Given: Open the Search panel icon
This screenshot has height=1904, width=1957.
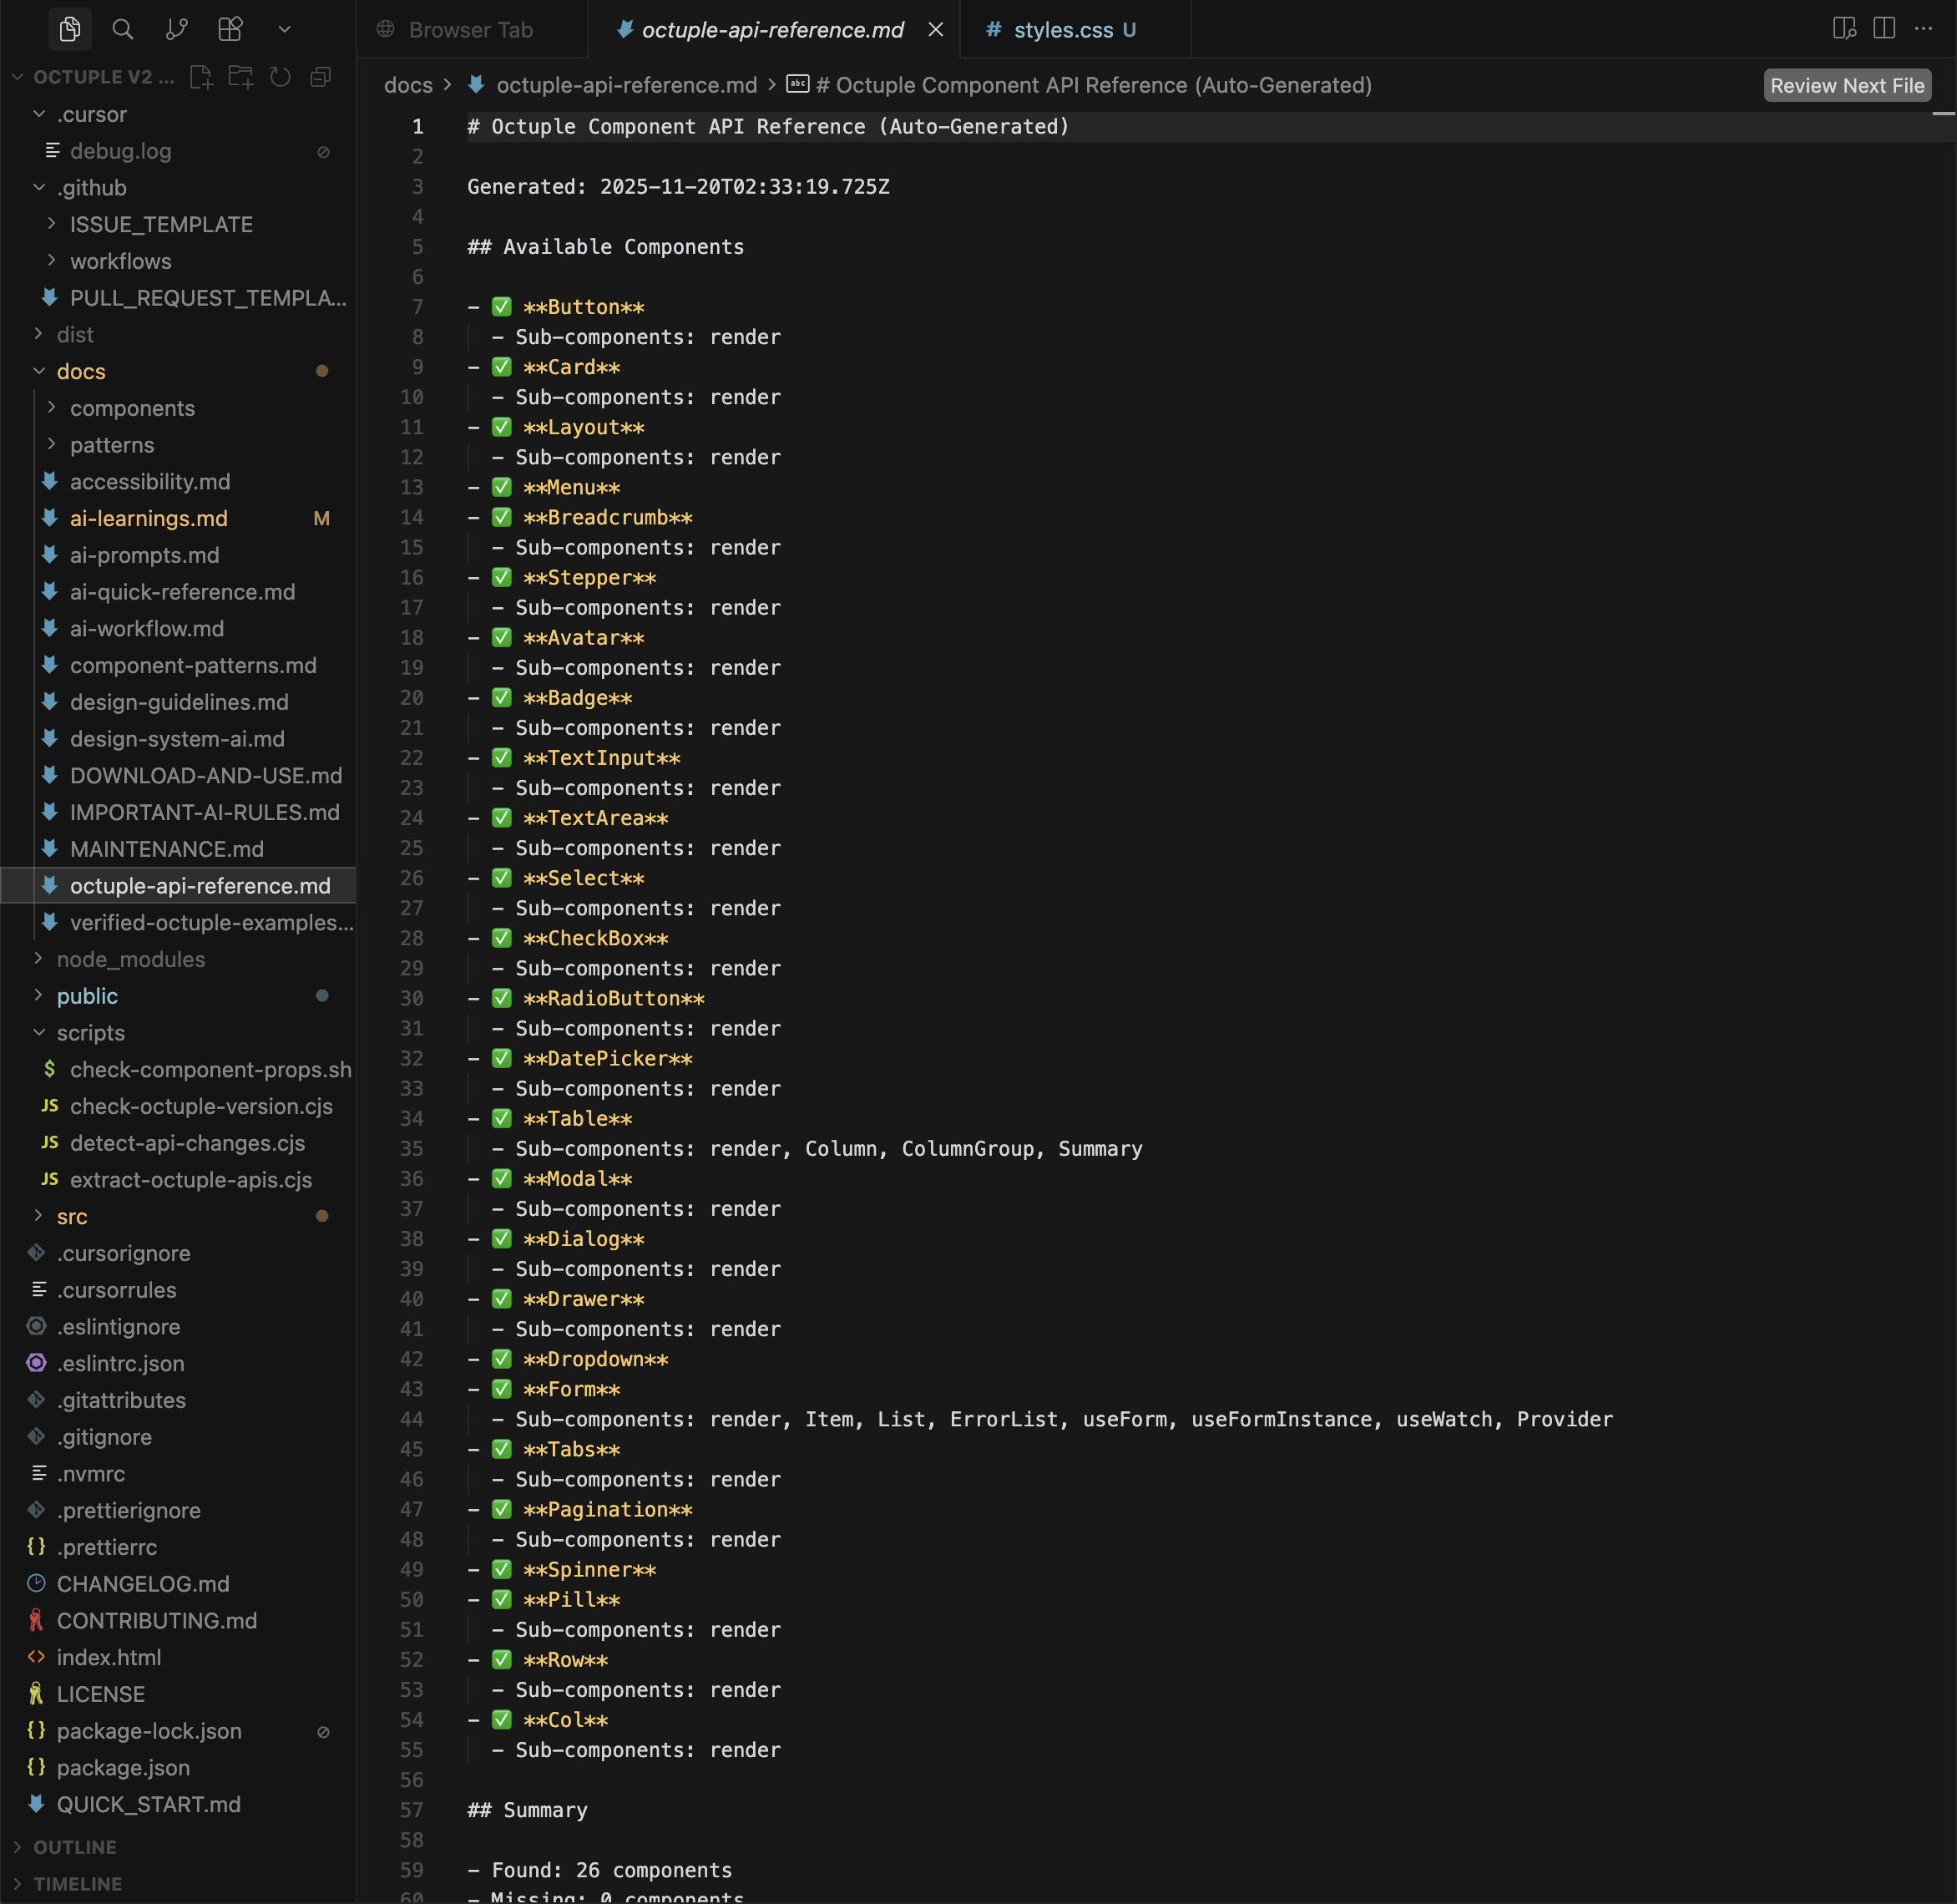Looking at the screenshot, I should point(123,29).
